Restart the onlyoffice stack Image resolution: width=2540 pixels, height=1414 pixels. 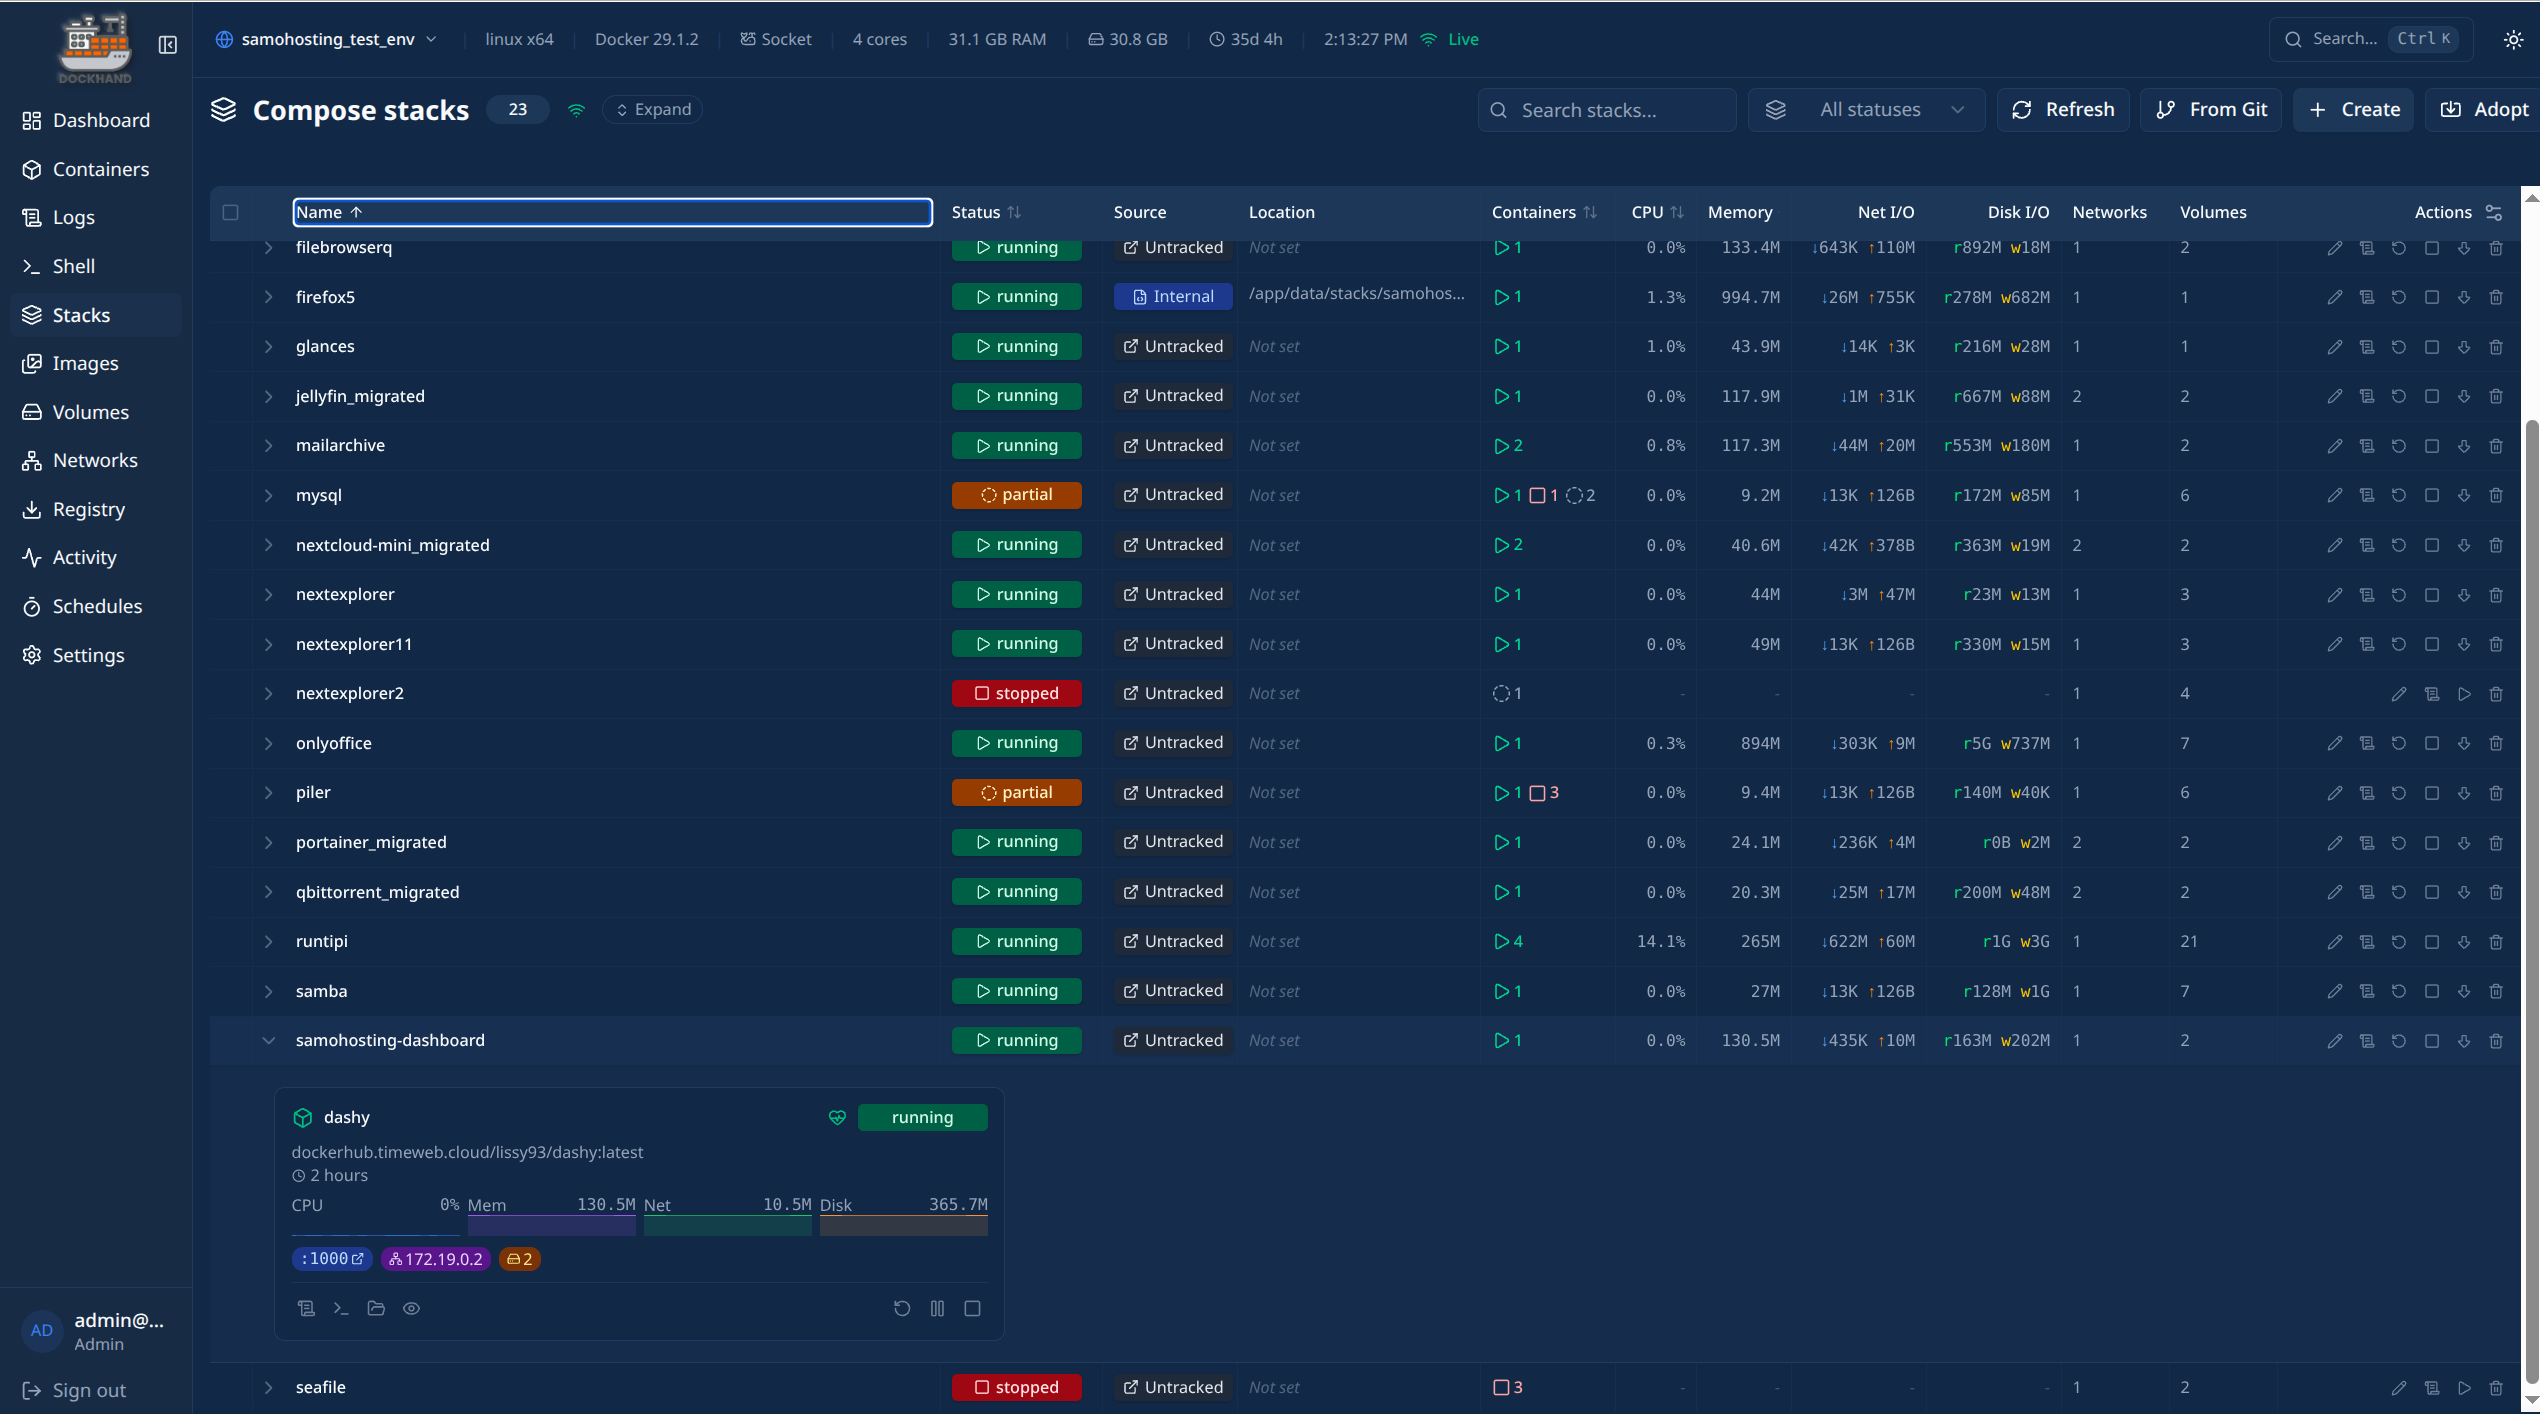click(x=2399, y=743)
